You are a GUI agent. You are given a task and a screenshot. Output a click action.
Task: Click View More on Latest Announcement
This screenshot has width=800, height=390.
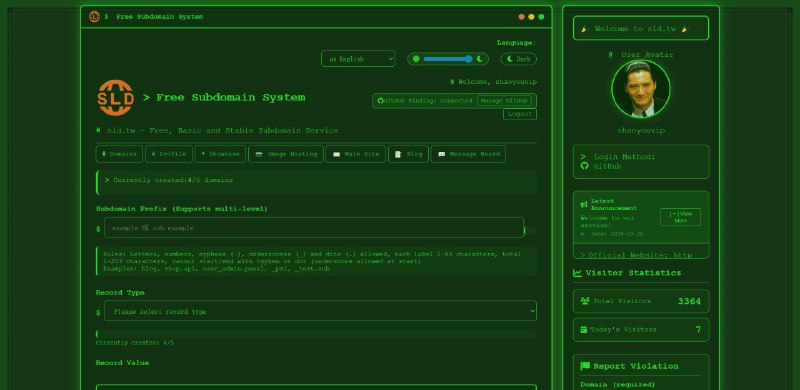coord(680,217)
